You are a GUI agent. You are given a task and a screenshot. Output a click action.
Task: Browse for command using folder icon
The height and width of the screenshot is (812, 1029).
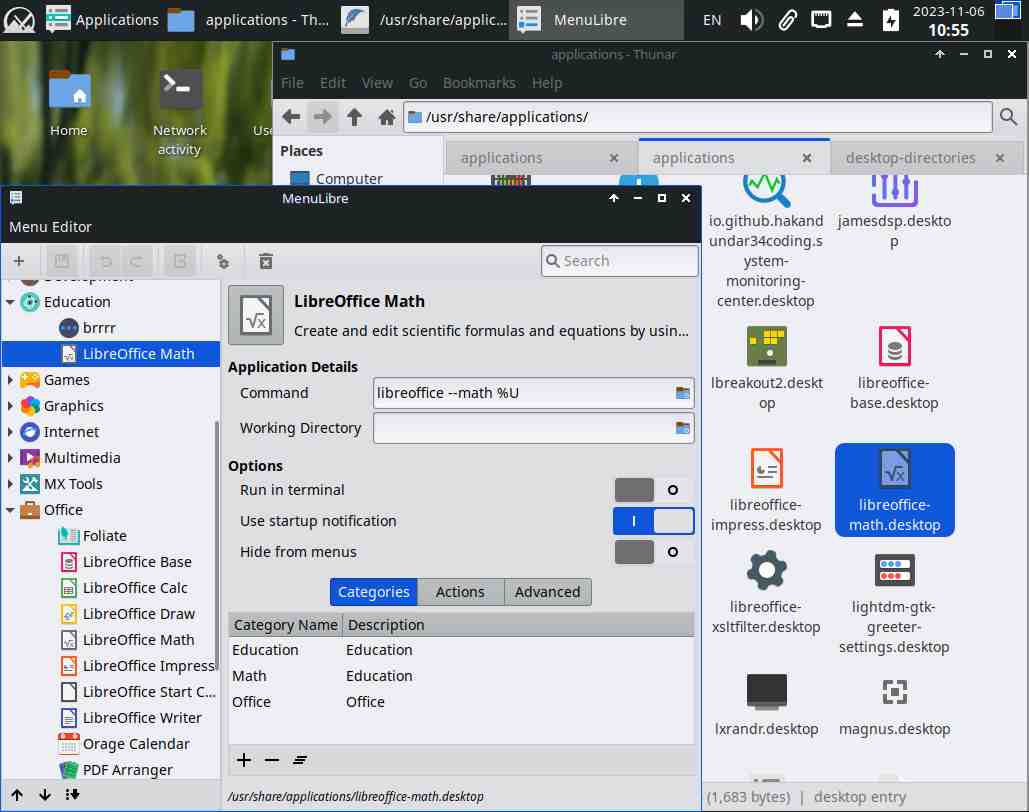(682, 393)
